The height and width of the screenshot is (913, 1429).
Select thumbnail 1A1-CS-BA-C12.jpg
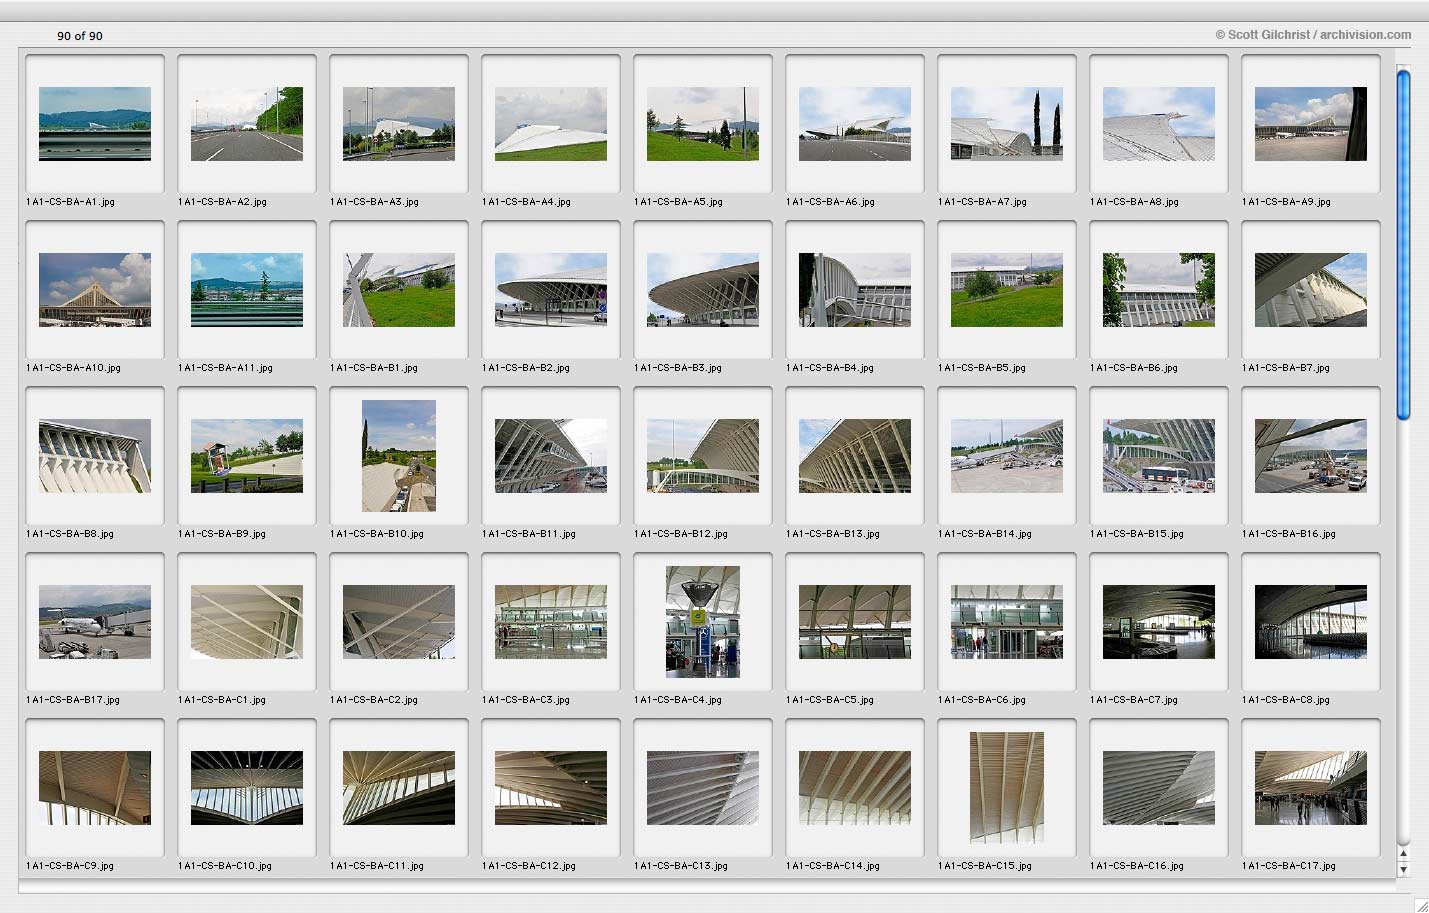pos(551,788)
